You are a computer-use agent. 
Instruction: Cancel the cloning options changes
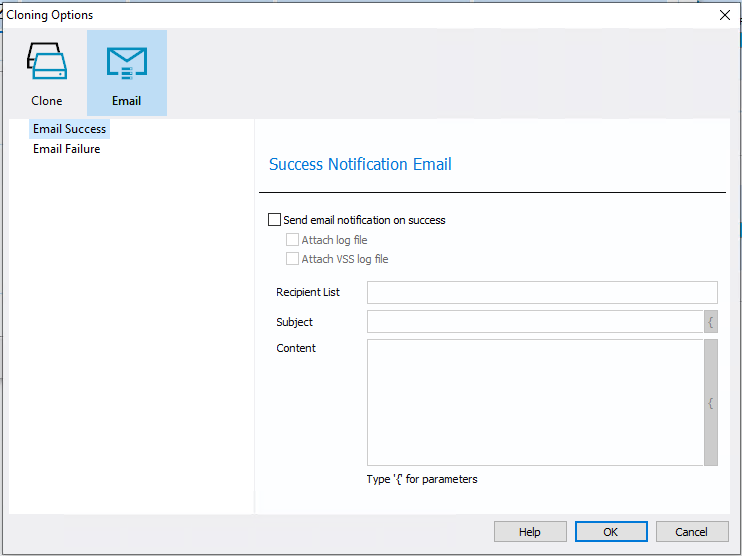691,532
